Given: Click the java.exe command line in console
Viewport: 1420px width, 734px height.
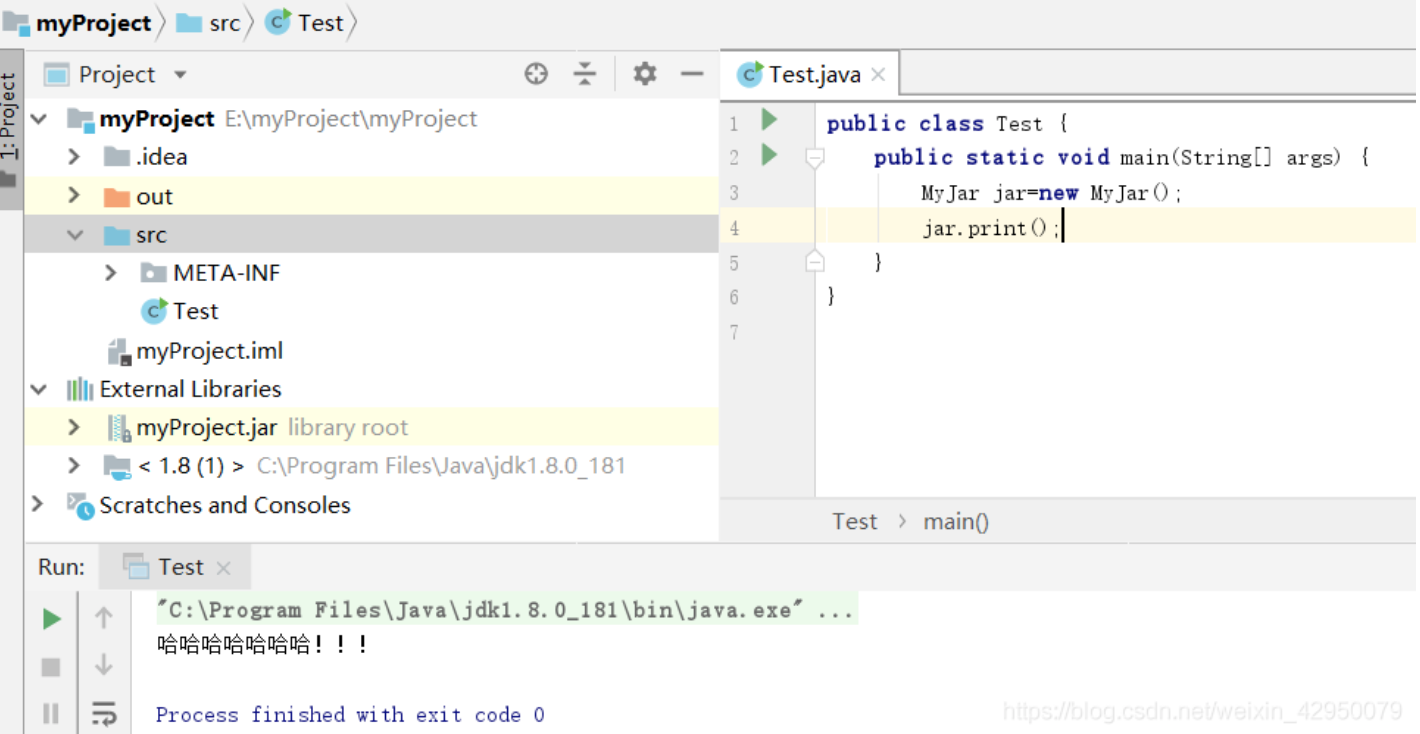Looking at the screenshot, I should tap(505, 610).
